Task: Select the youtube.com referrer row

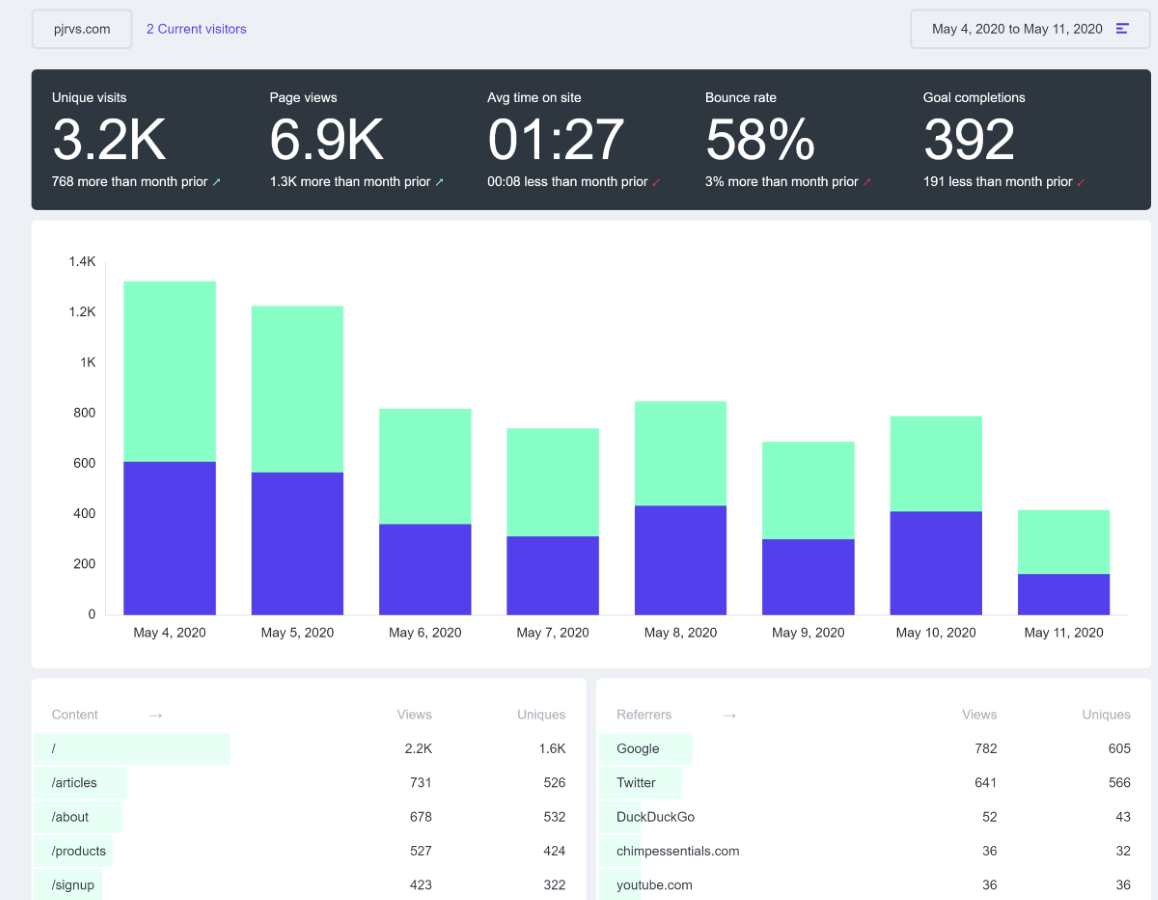Action: tap(874, 884)
